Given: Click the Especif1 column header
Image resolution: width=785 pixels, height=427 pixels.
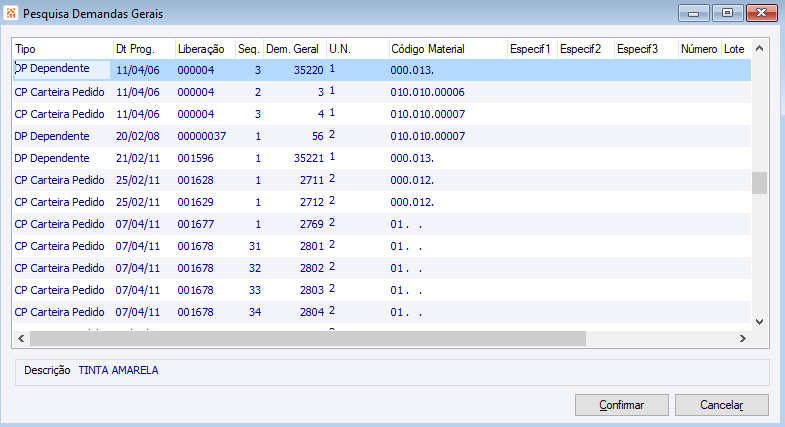Looking at the screenshot, I should (x=532, y=49).
